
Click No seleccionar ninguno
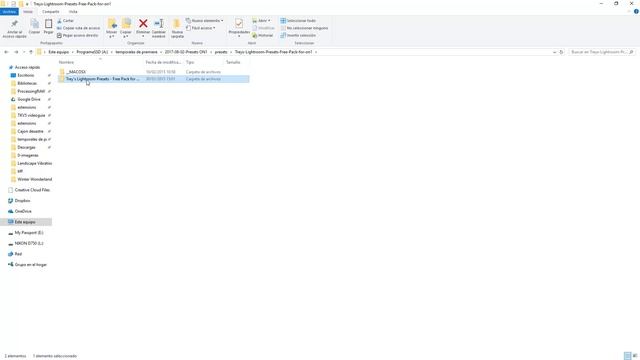click(x=304, y=28)
